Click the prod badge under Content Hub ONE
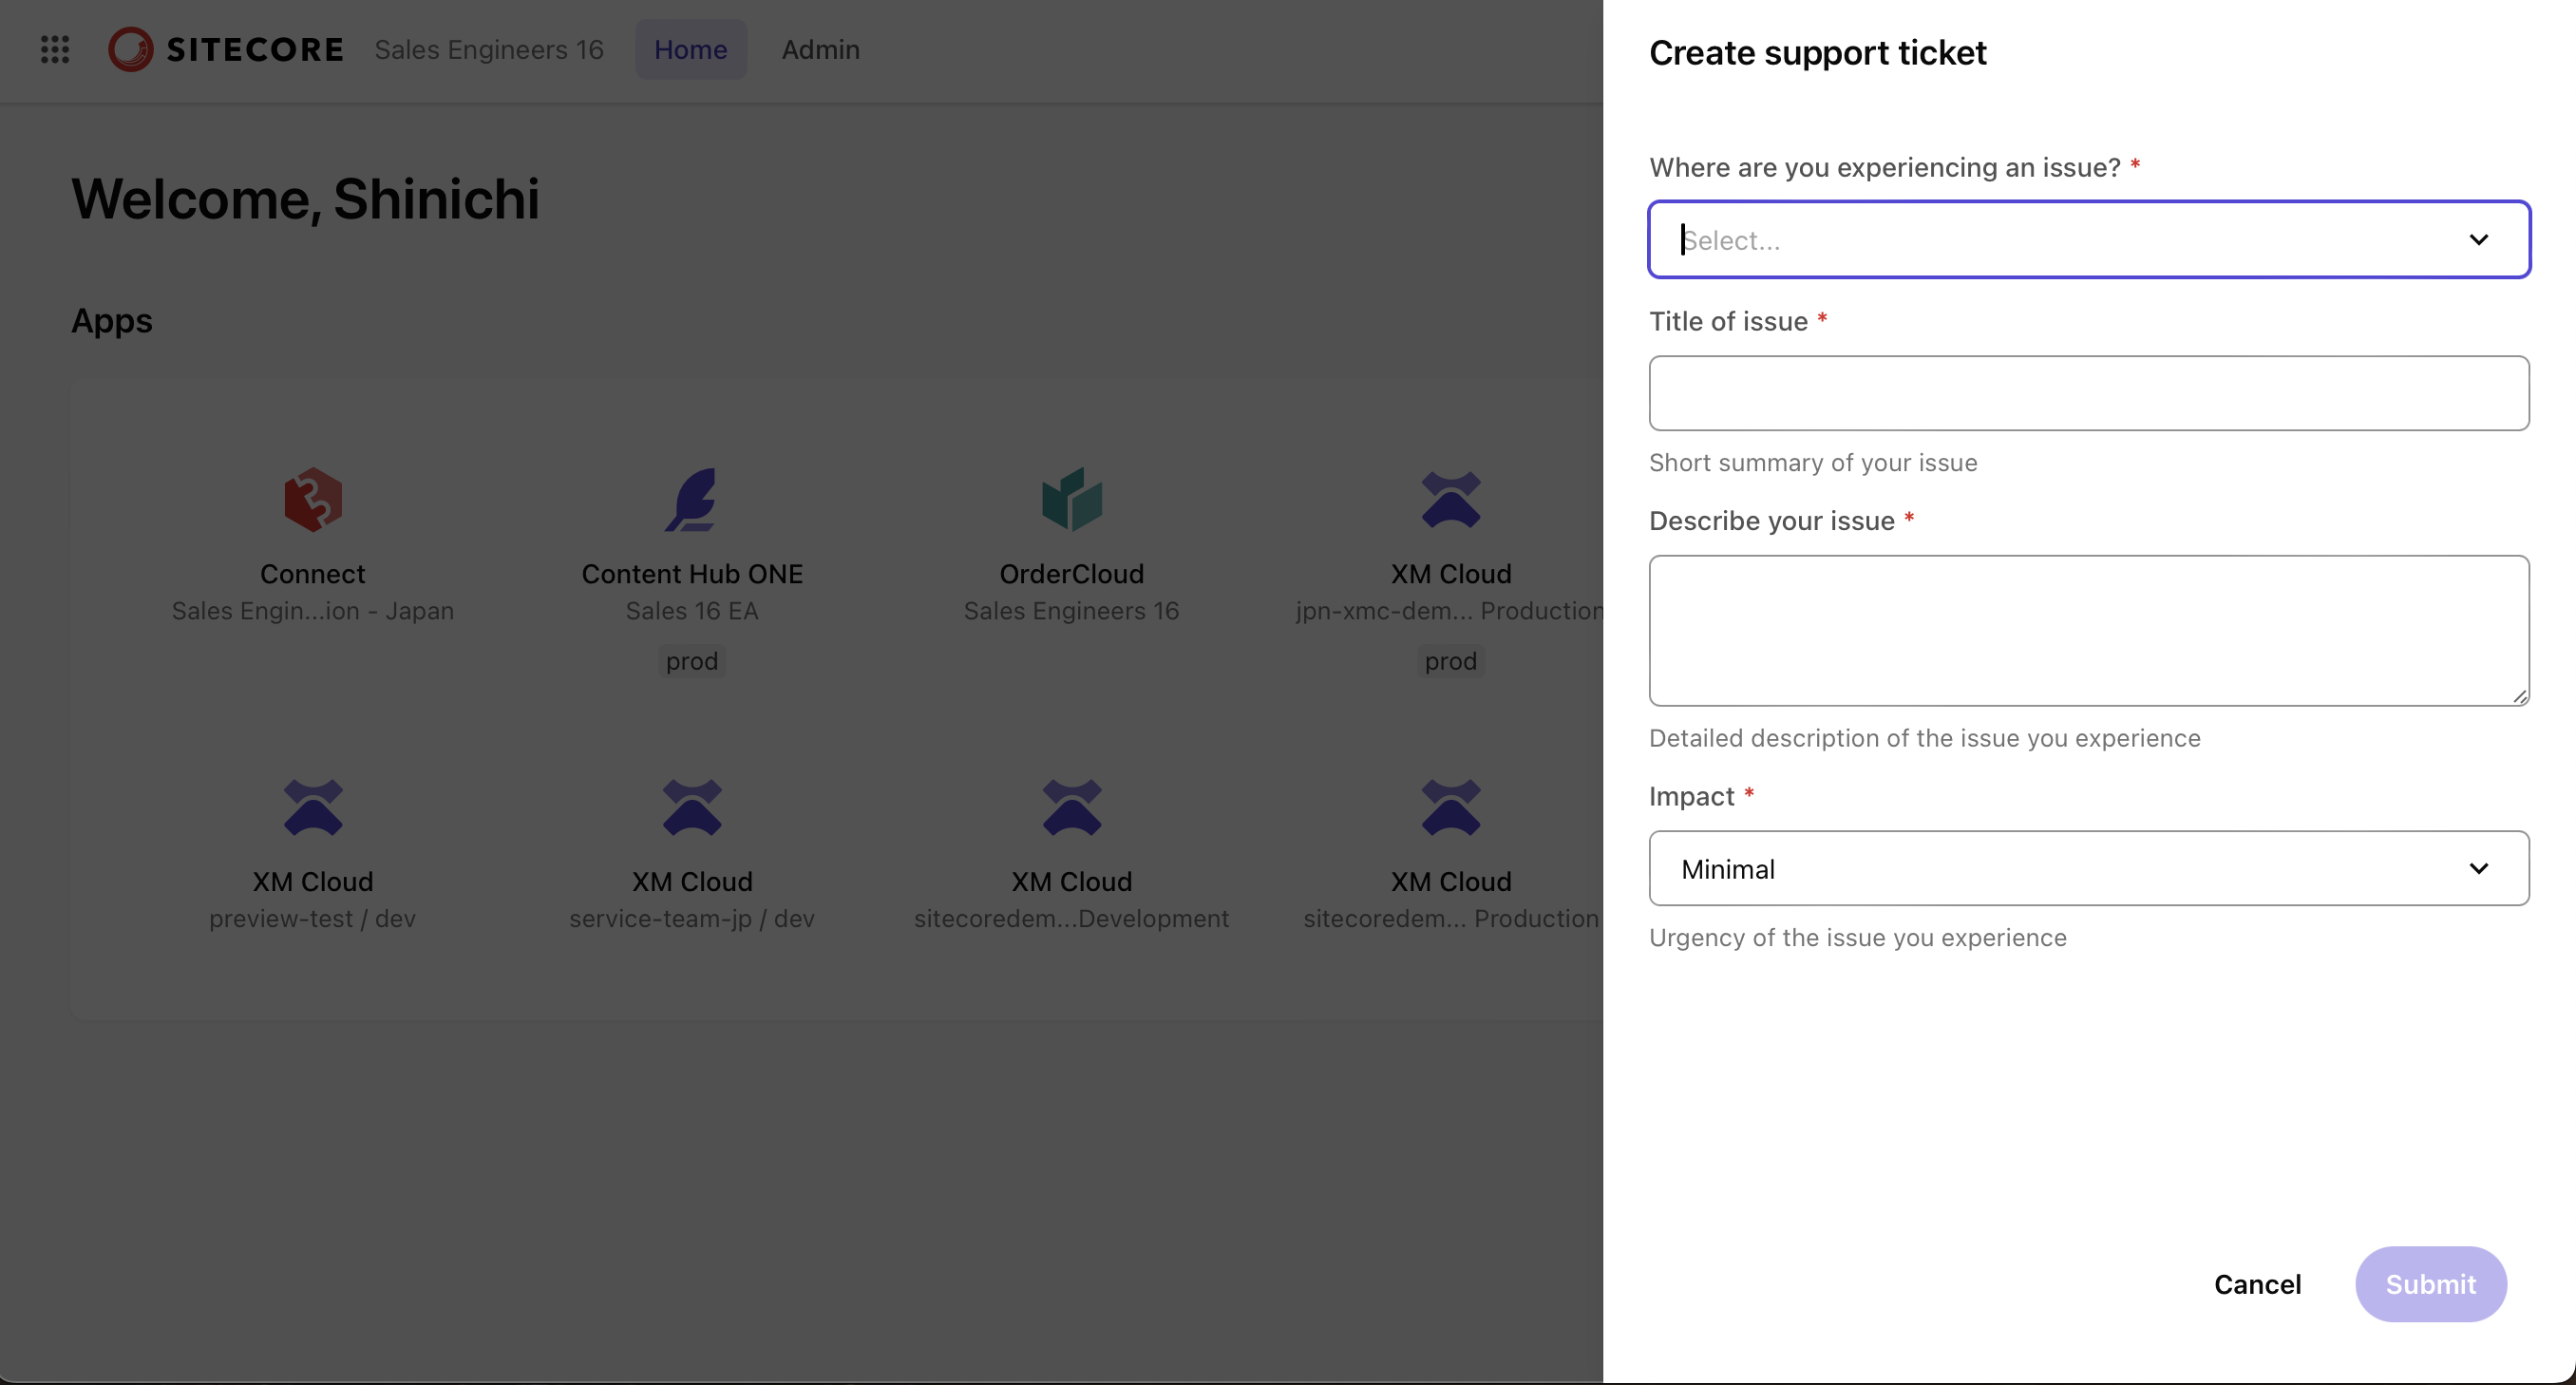Image resolution: width=2576 pixels, height=1385 pixels. coord(692,661)
